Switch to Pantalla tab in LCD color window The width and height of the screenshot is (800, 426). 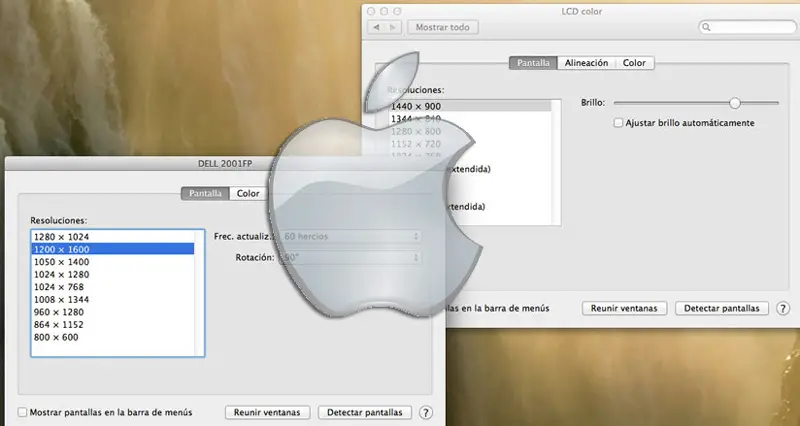point(533,63)
